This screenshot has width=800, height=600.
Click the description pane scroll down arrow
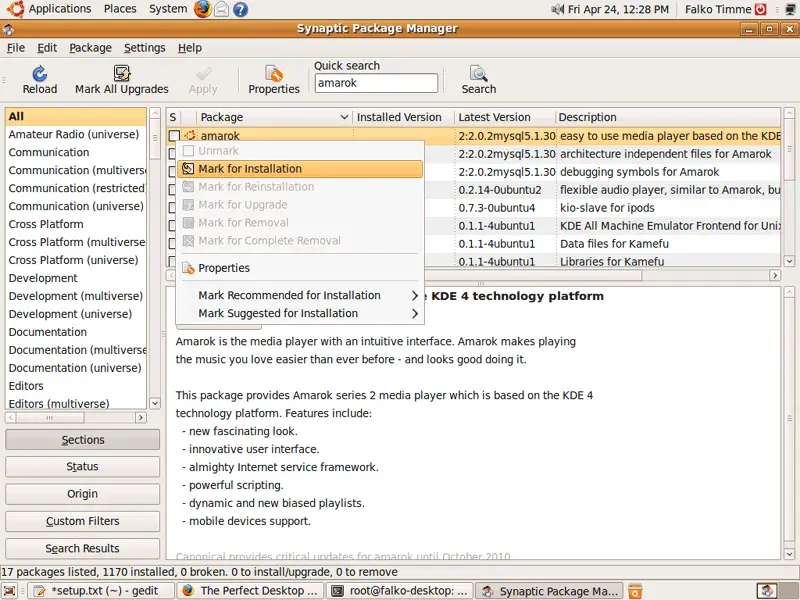pyautogui.click(x=788, y=554)
